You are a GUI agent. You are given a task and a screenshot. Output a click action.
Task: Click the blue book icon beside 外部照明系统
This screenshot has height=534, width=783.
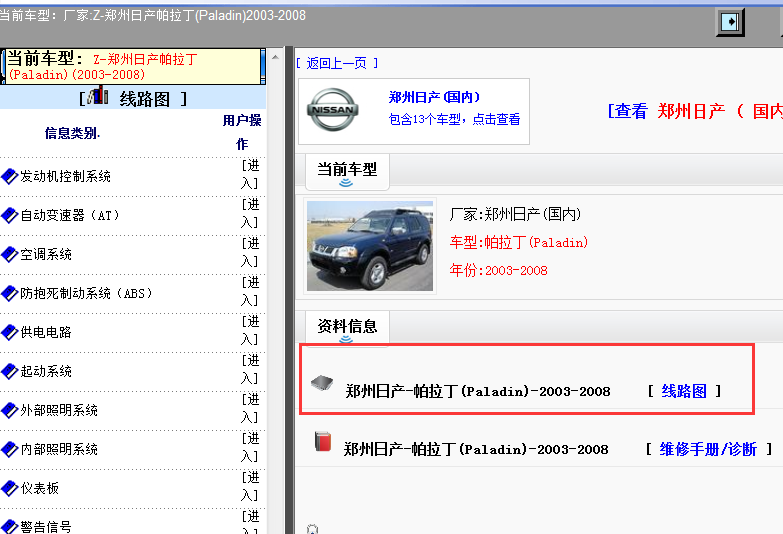[x=9, y=410]
